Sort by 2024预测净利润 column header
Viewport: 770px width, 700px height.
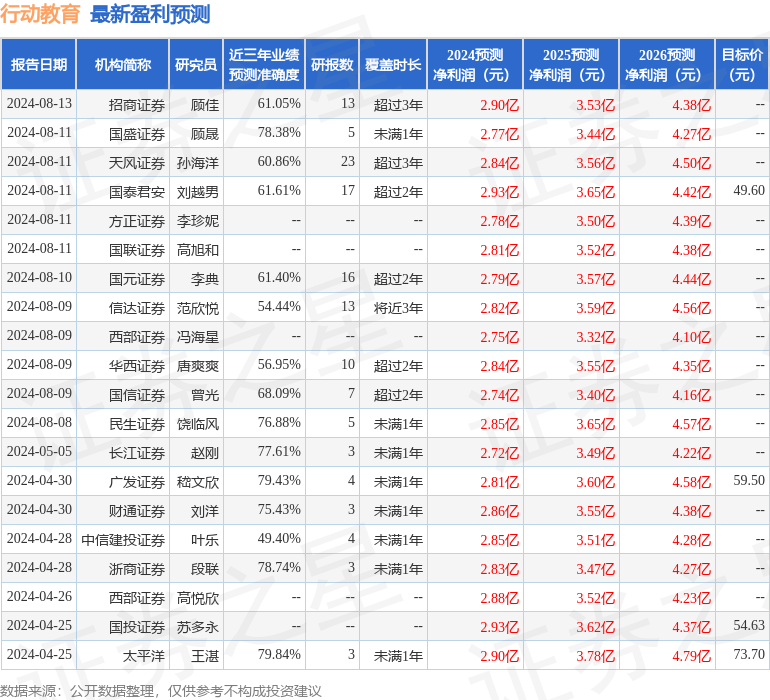475,64
